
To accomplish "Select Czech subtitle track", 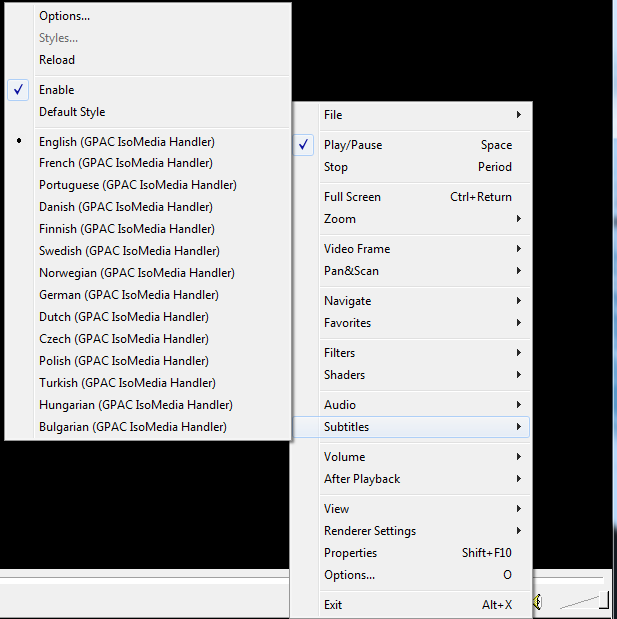I will click(x=148, y=339).
